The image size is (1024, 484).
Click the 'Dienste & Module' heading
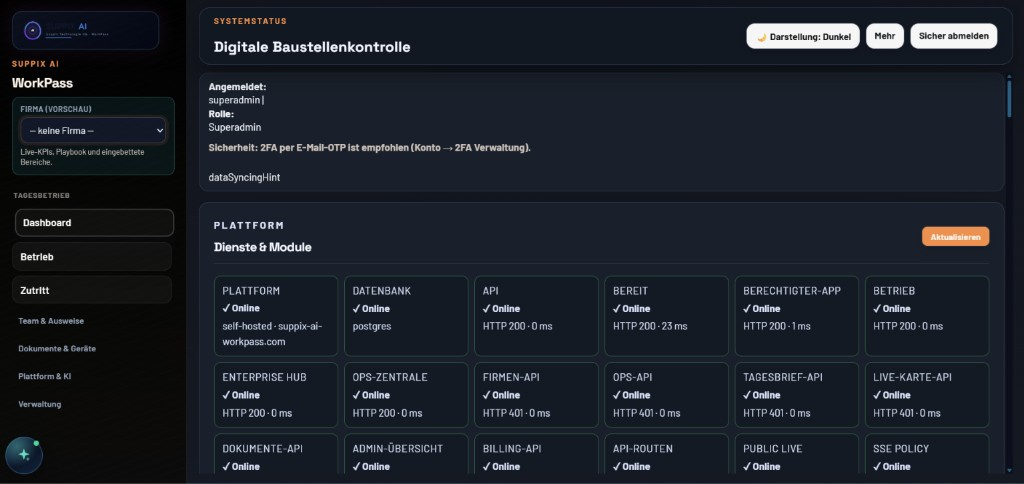(x=263, y=248)
